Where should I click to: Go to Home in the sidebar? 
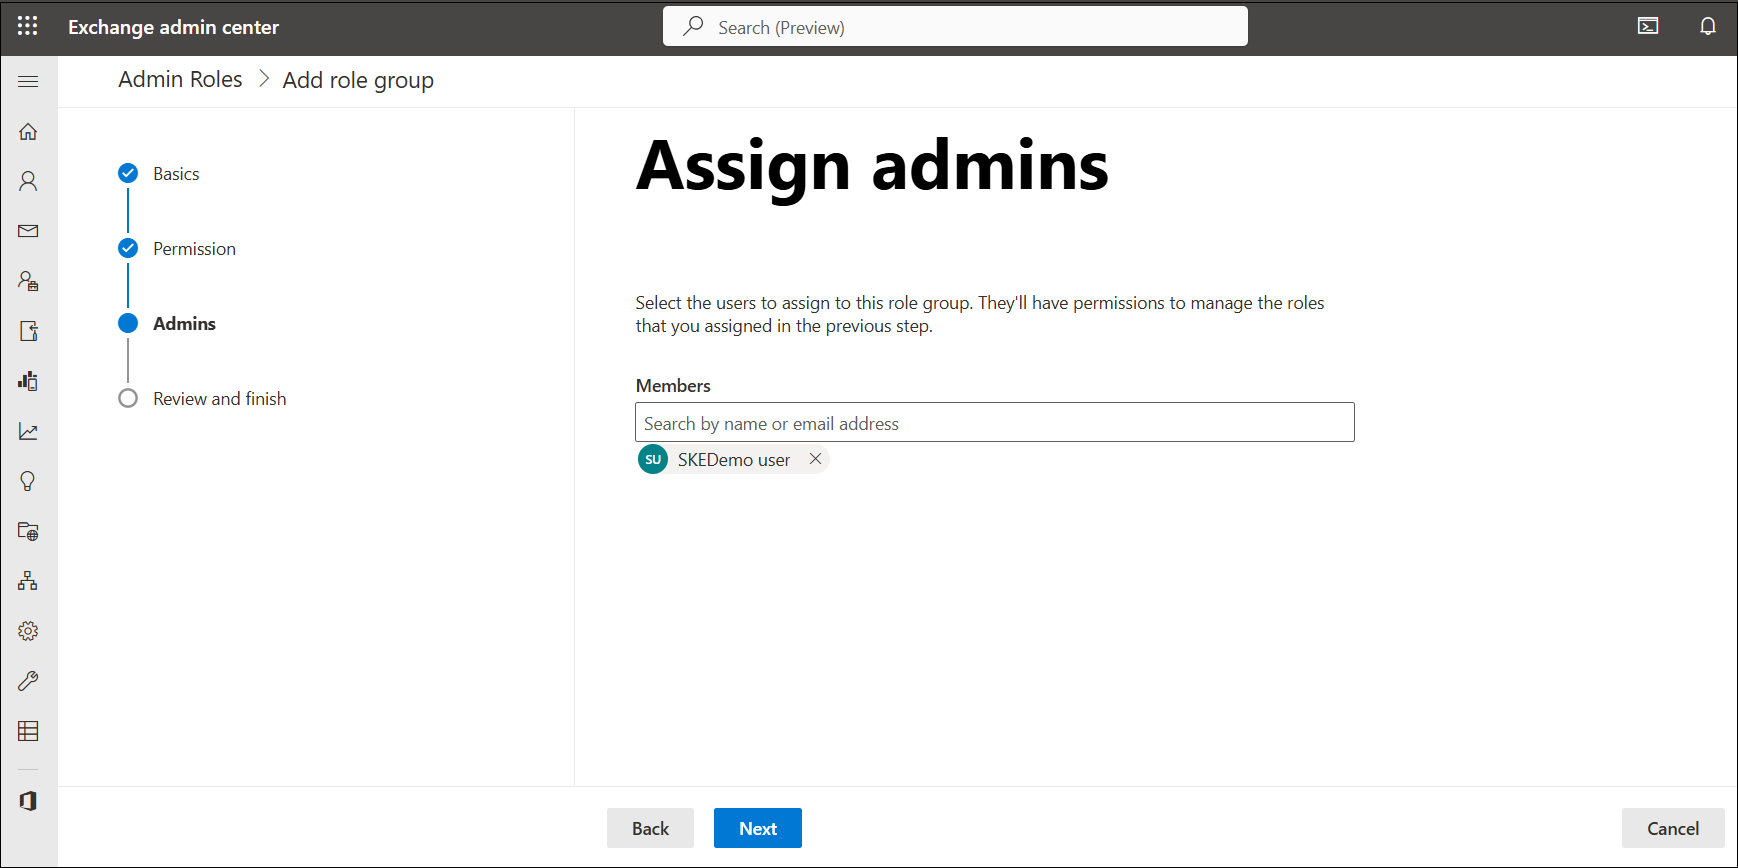point(28,132)
